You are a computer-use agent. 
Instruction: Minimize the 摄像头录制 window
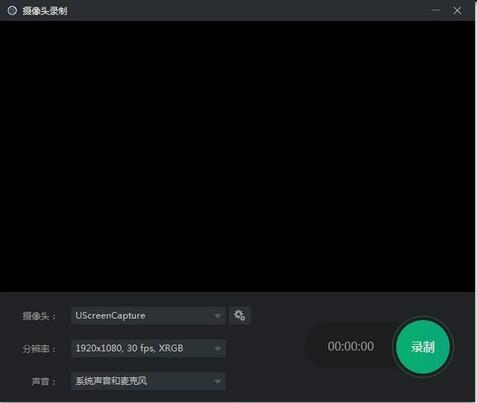click(435, 10)
